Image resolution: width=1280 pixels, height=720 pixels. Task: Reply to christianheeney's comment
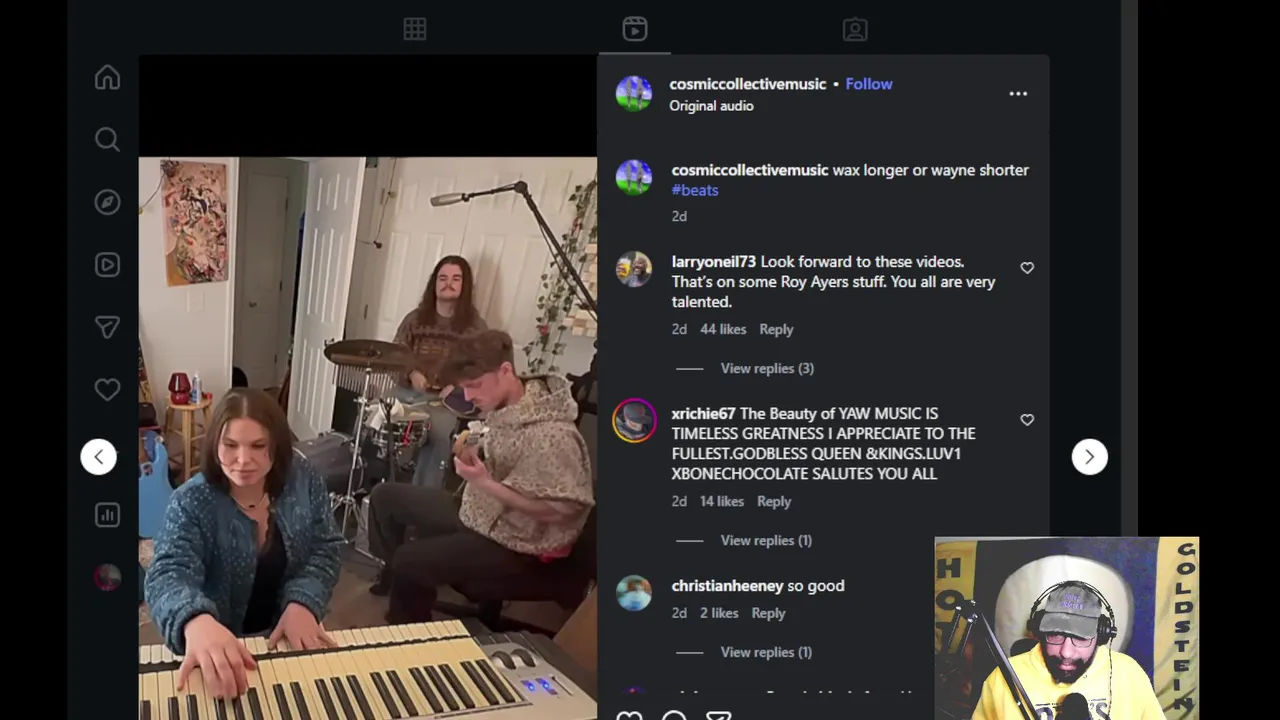[768, 613]
